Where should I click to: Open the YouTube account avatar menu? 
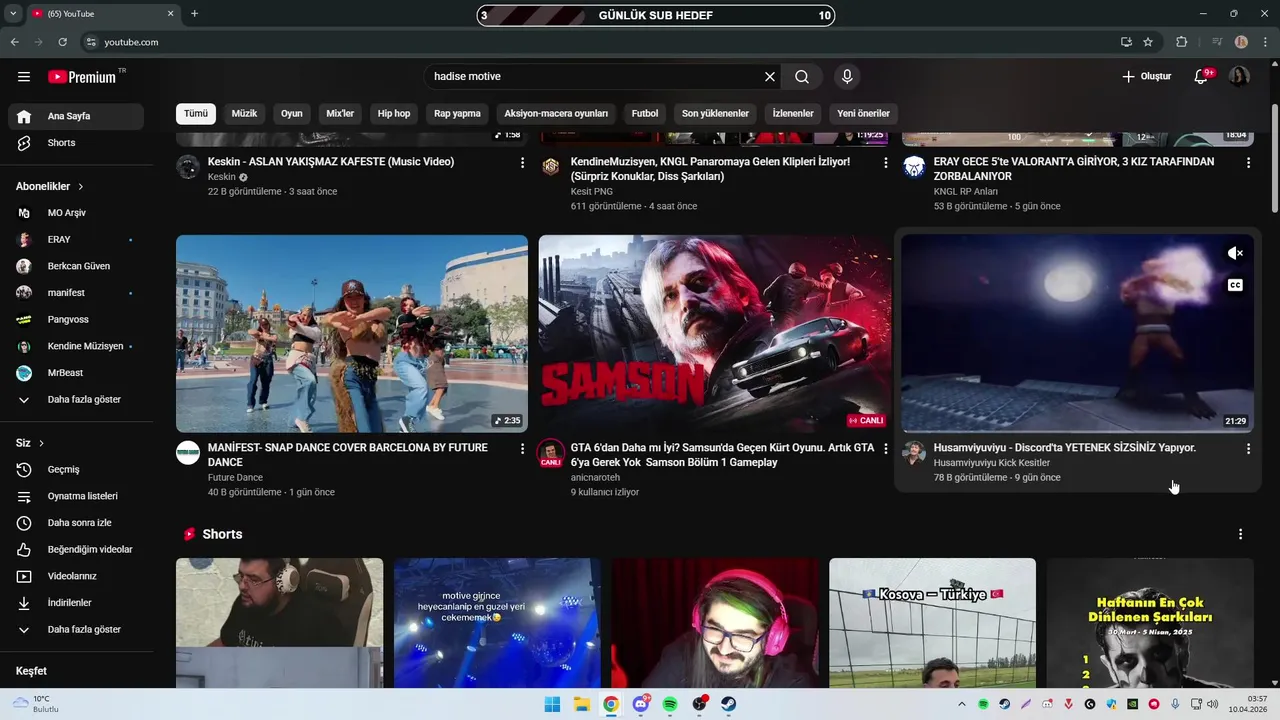[x=1239, y=77]
